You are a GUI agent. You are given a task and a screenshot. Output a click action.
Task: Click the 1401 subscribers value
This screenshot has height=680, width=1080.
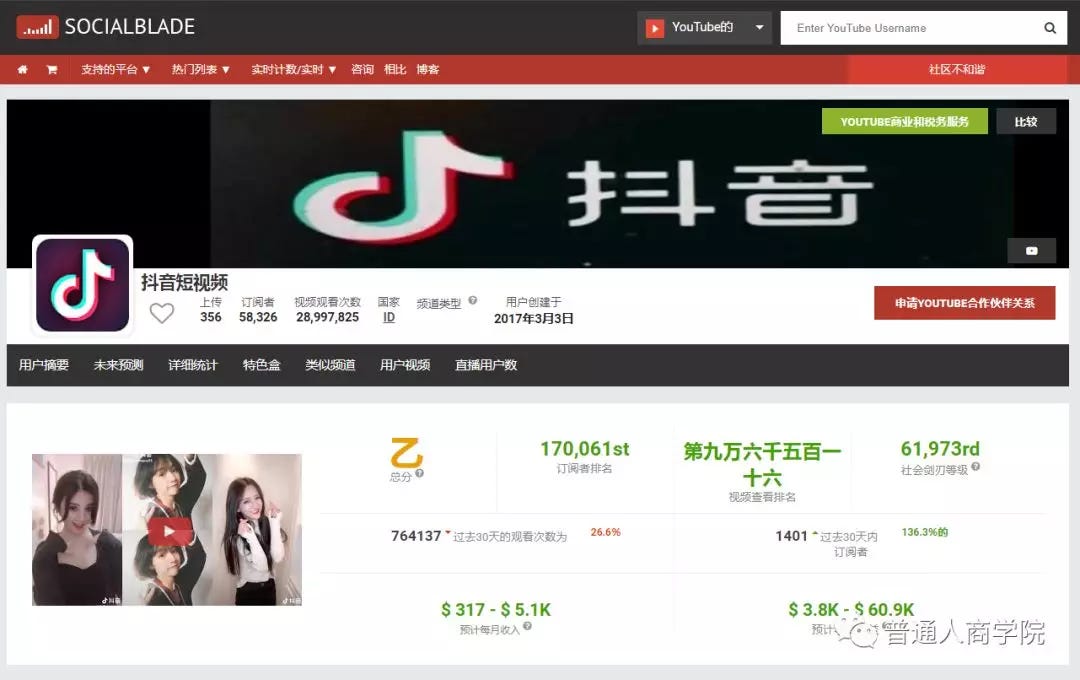(791, 536)
